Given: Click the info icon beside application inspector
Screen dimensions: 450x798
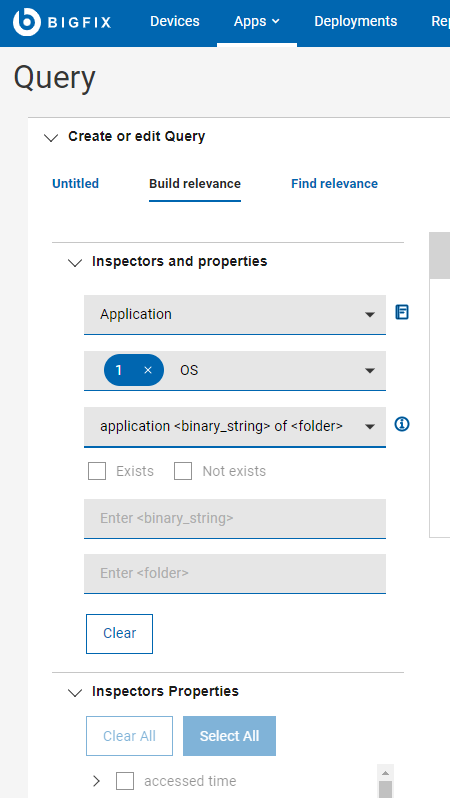Looking at the screenshot, I should pos(402,424).
